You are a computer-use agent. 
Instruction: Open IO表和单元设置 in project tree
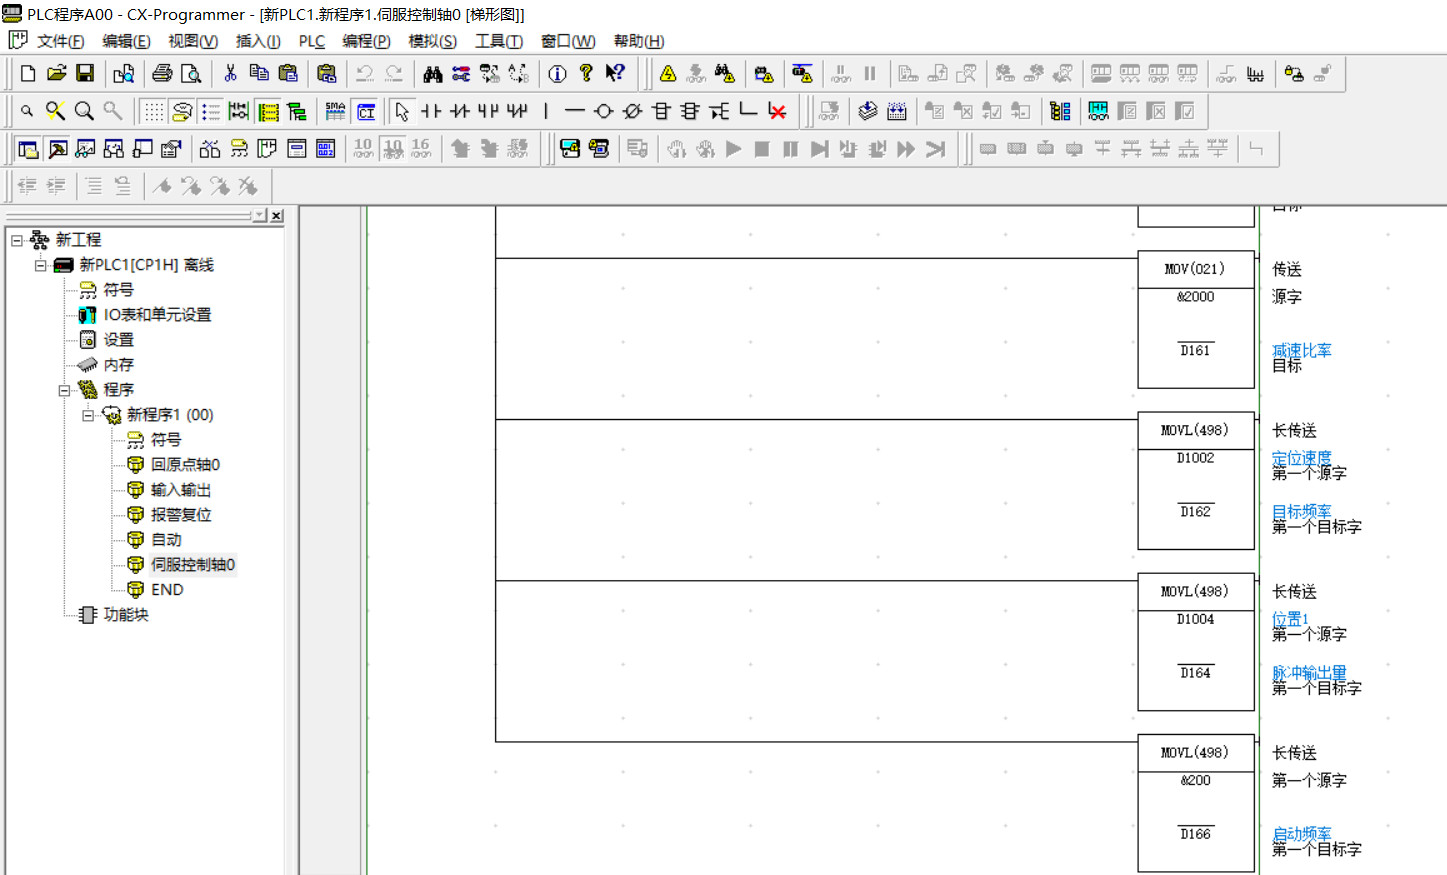pyautogui.click(x=157, y=315)
